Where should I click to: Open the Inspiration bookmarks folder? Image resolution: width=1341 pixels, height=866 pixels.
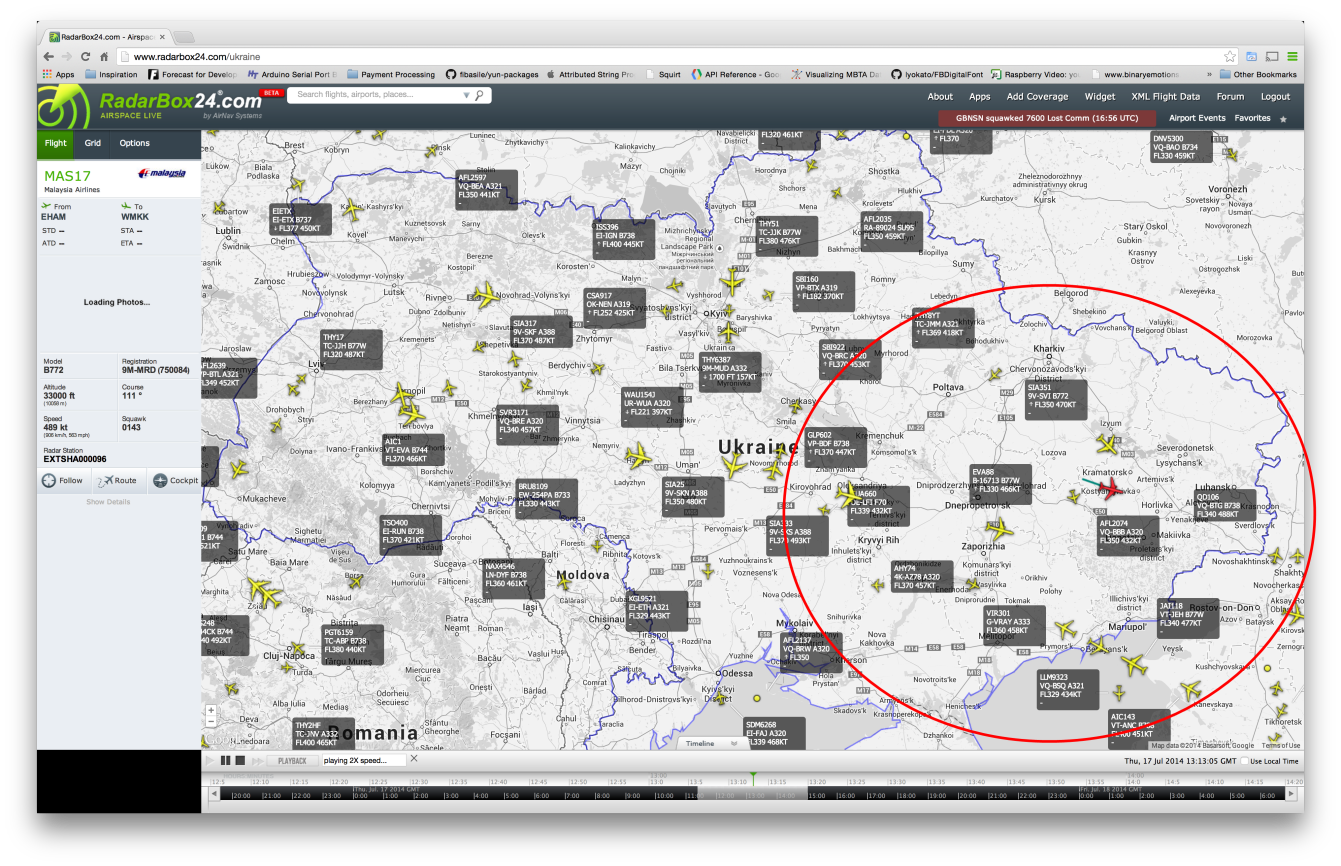[112, 74]
